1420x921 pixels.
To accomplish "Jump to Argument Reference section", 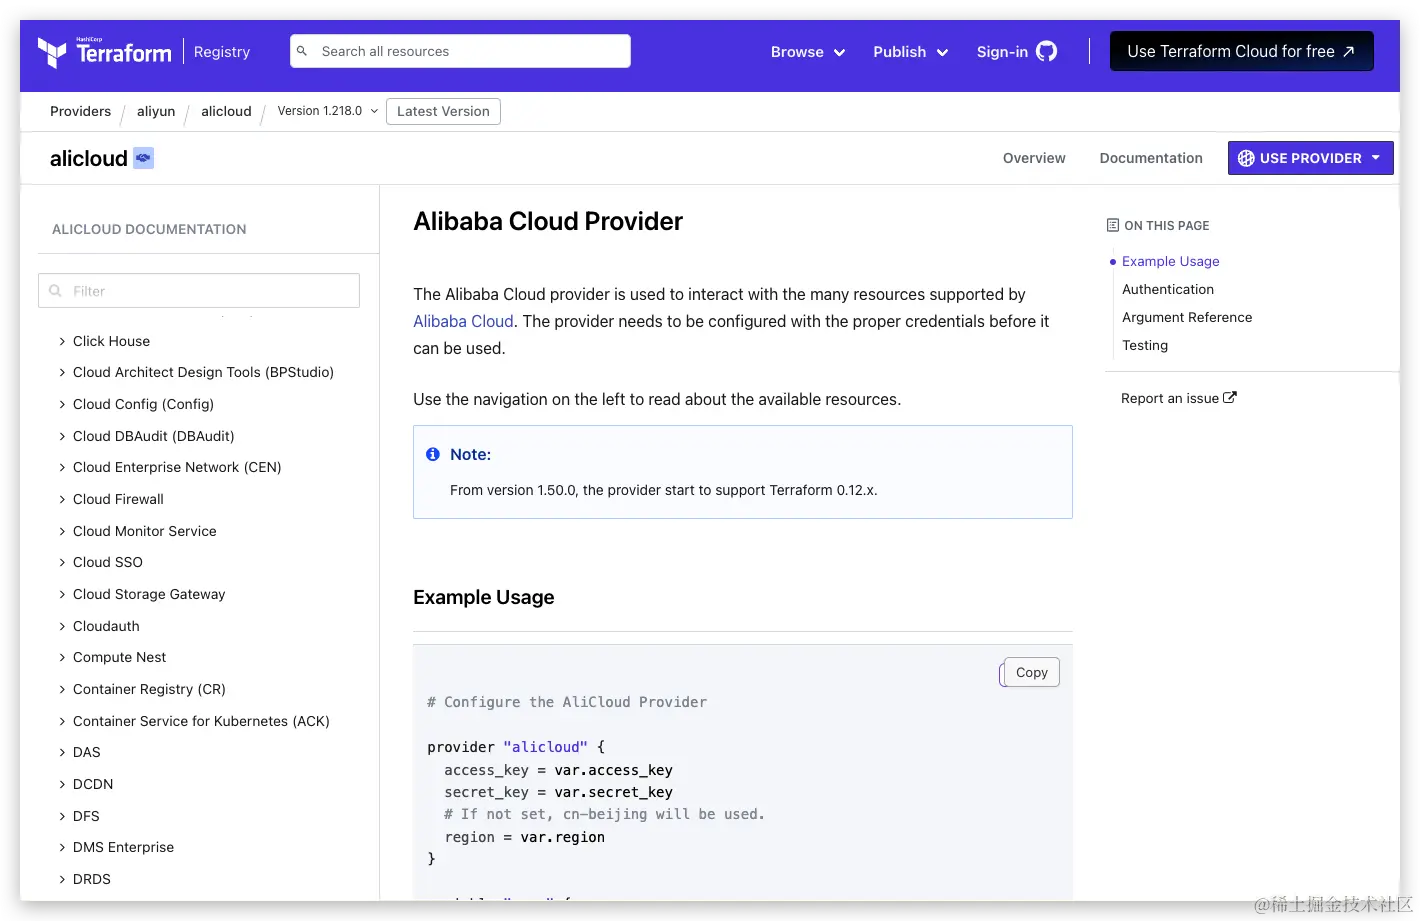I will pos(1187,317).
